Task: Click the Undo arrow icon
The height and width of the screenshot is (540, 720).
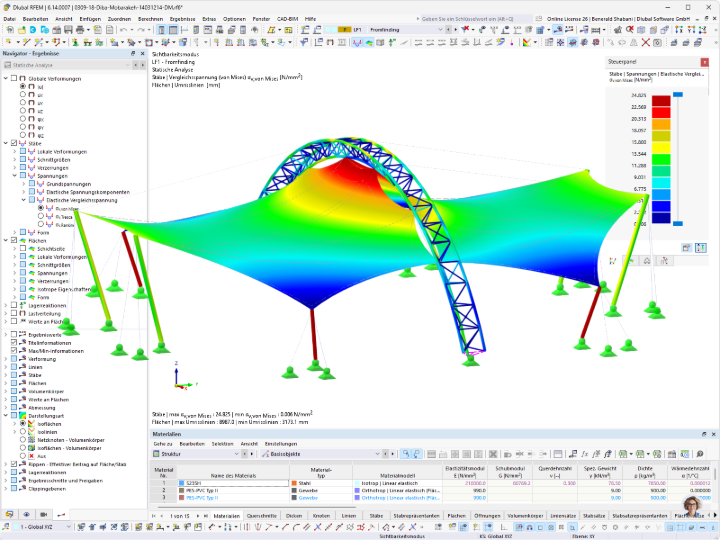Action: coord(124,30)
